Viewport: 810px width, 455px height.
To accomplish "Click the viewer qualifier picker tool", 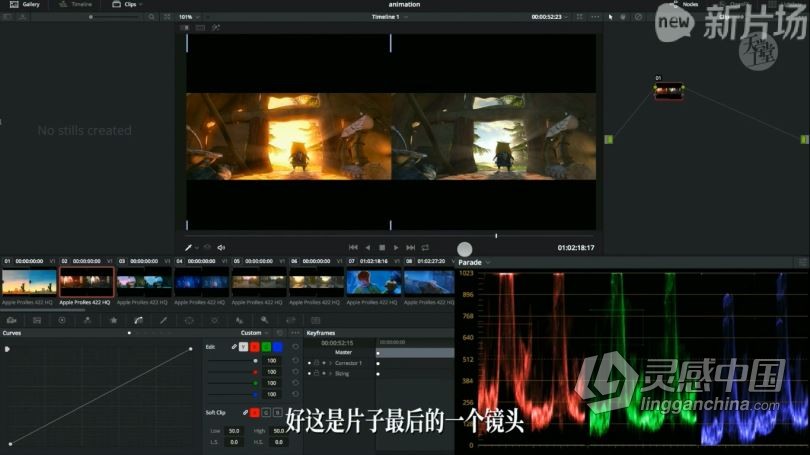I will tap(189, 248).
